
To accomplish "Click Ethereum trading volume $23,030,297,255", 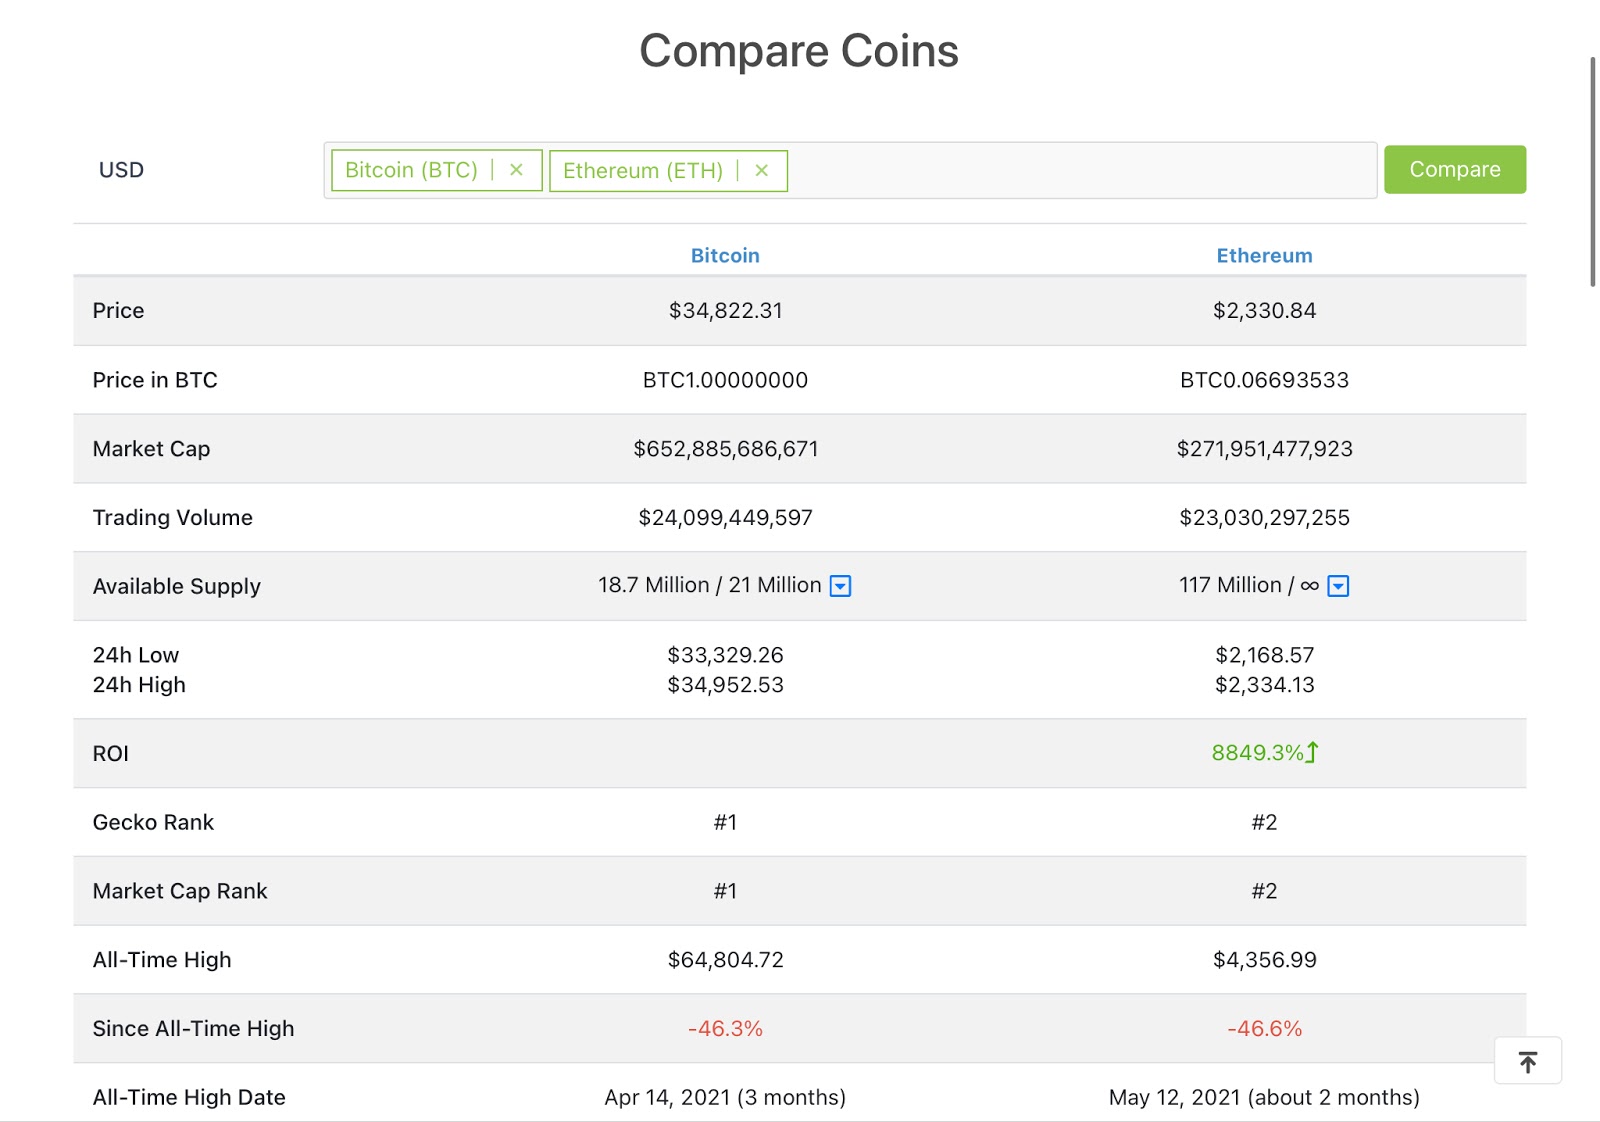I will 1264,518.
